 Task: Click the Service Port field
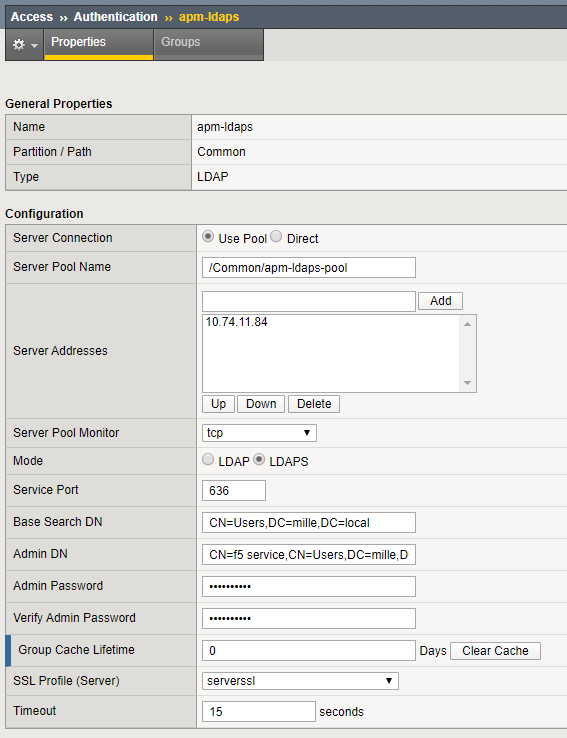coord(234,490)
